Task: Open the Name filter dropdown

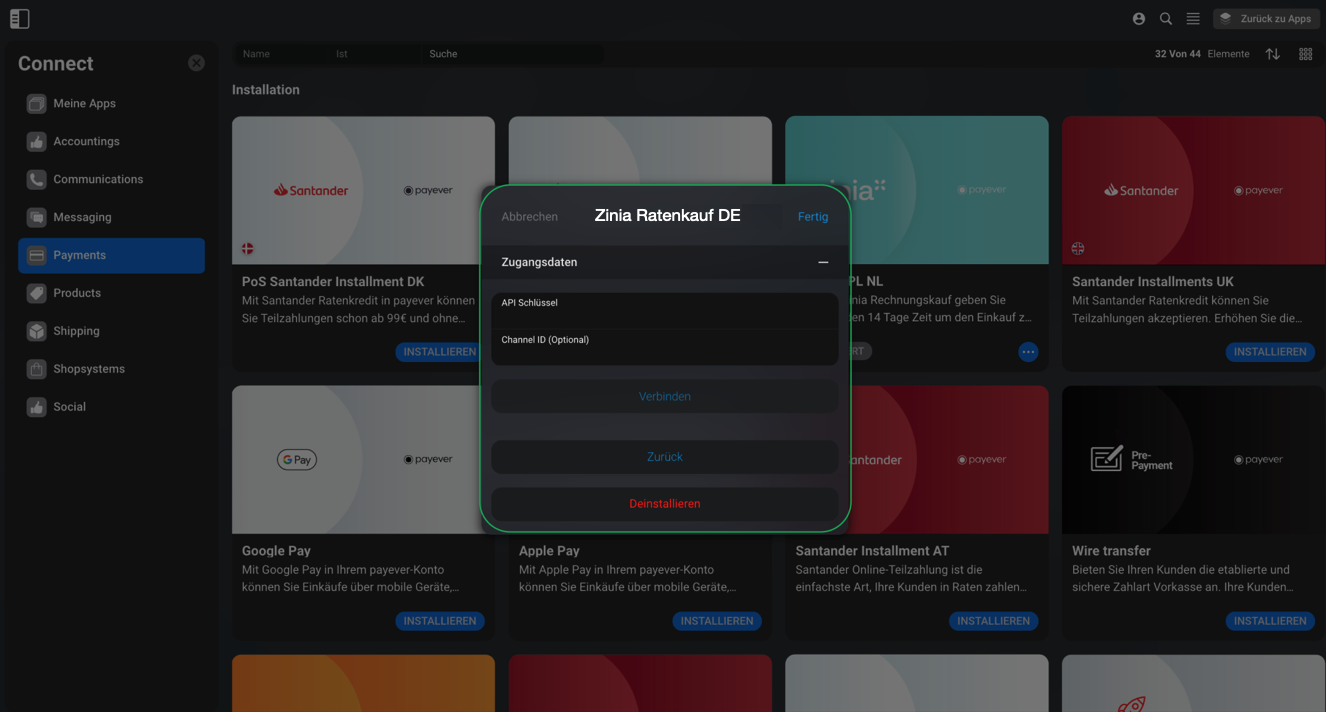Action: pos(280,54)
